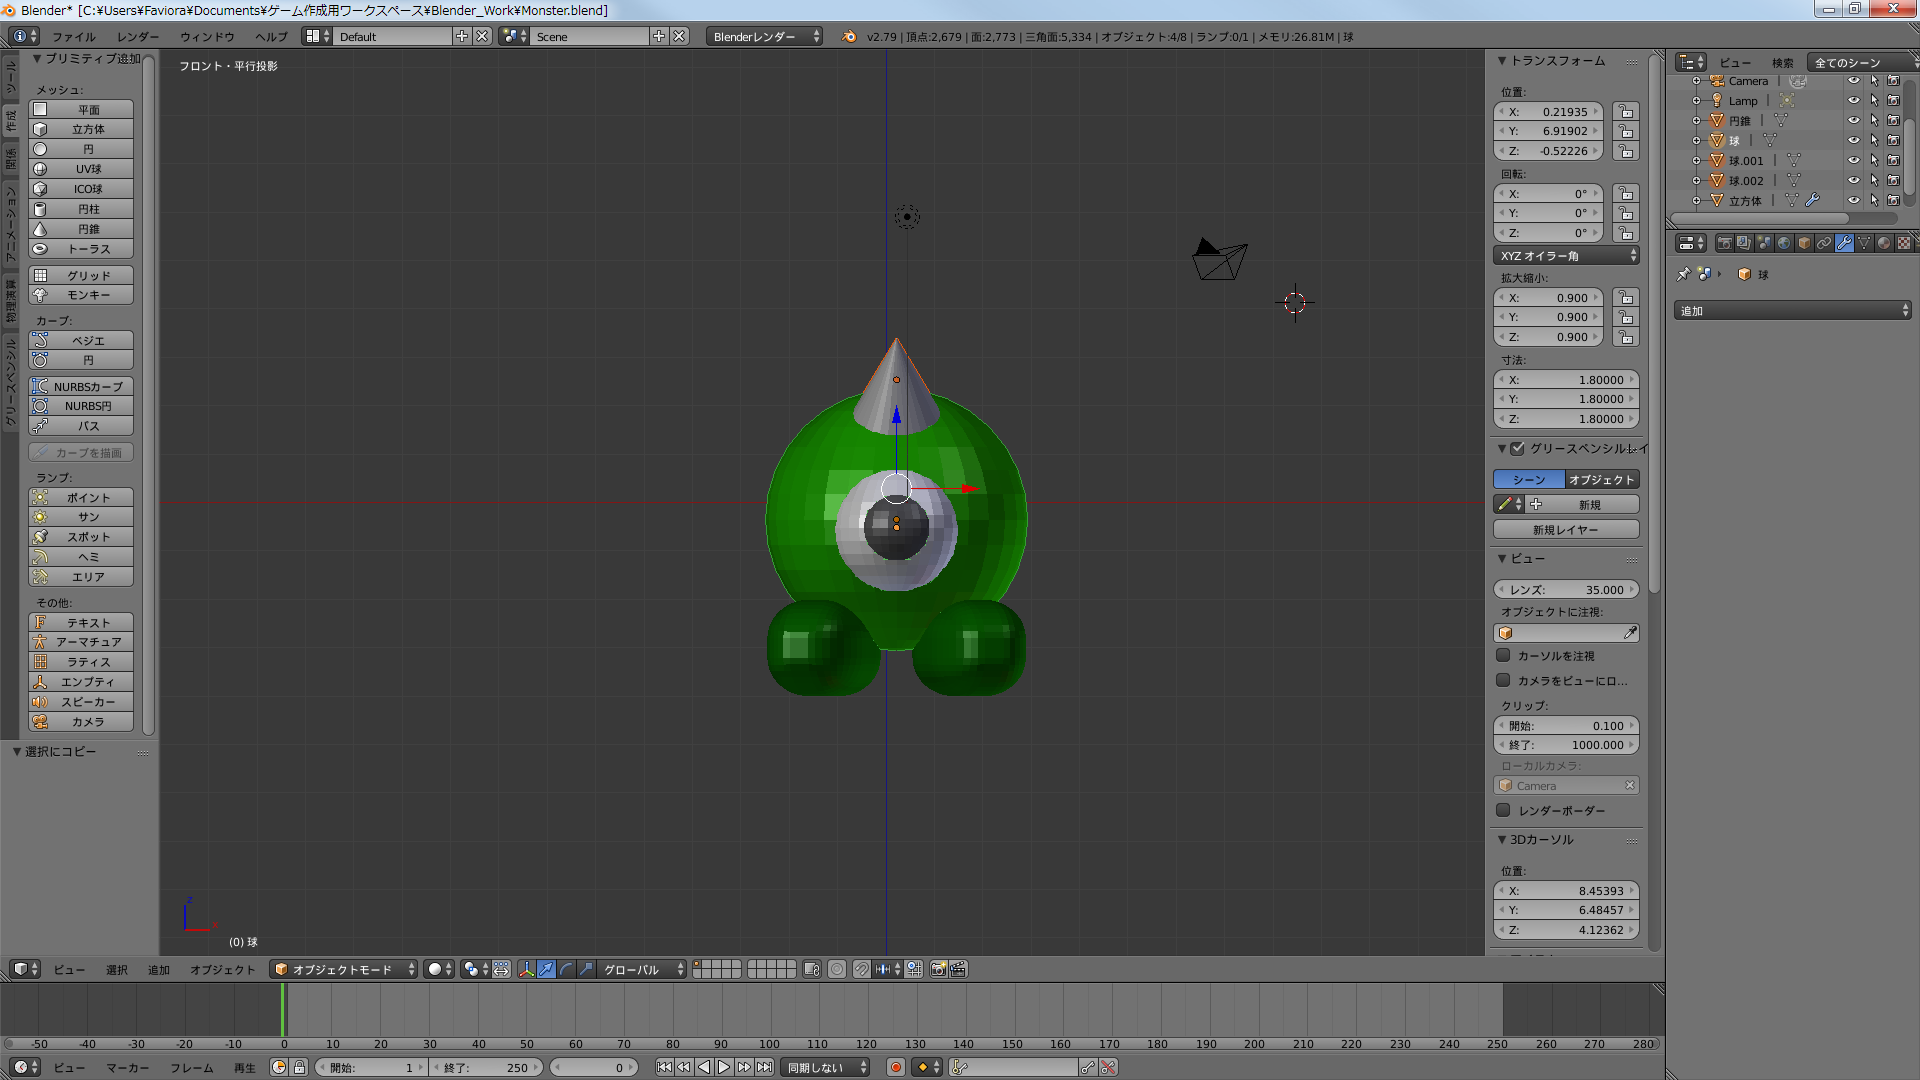The image size is (1920, 1080).
Task: Open the Object properties cube tab
Action: (x=1804, y=243)
